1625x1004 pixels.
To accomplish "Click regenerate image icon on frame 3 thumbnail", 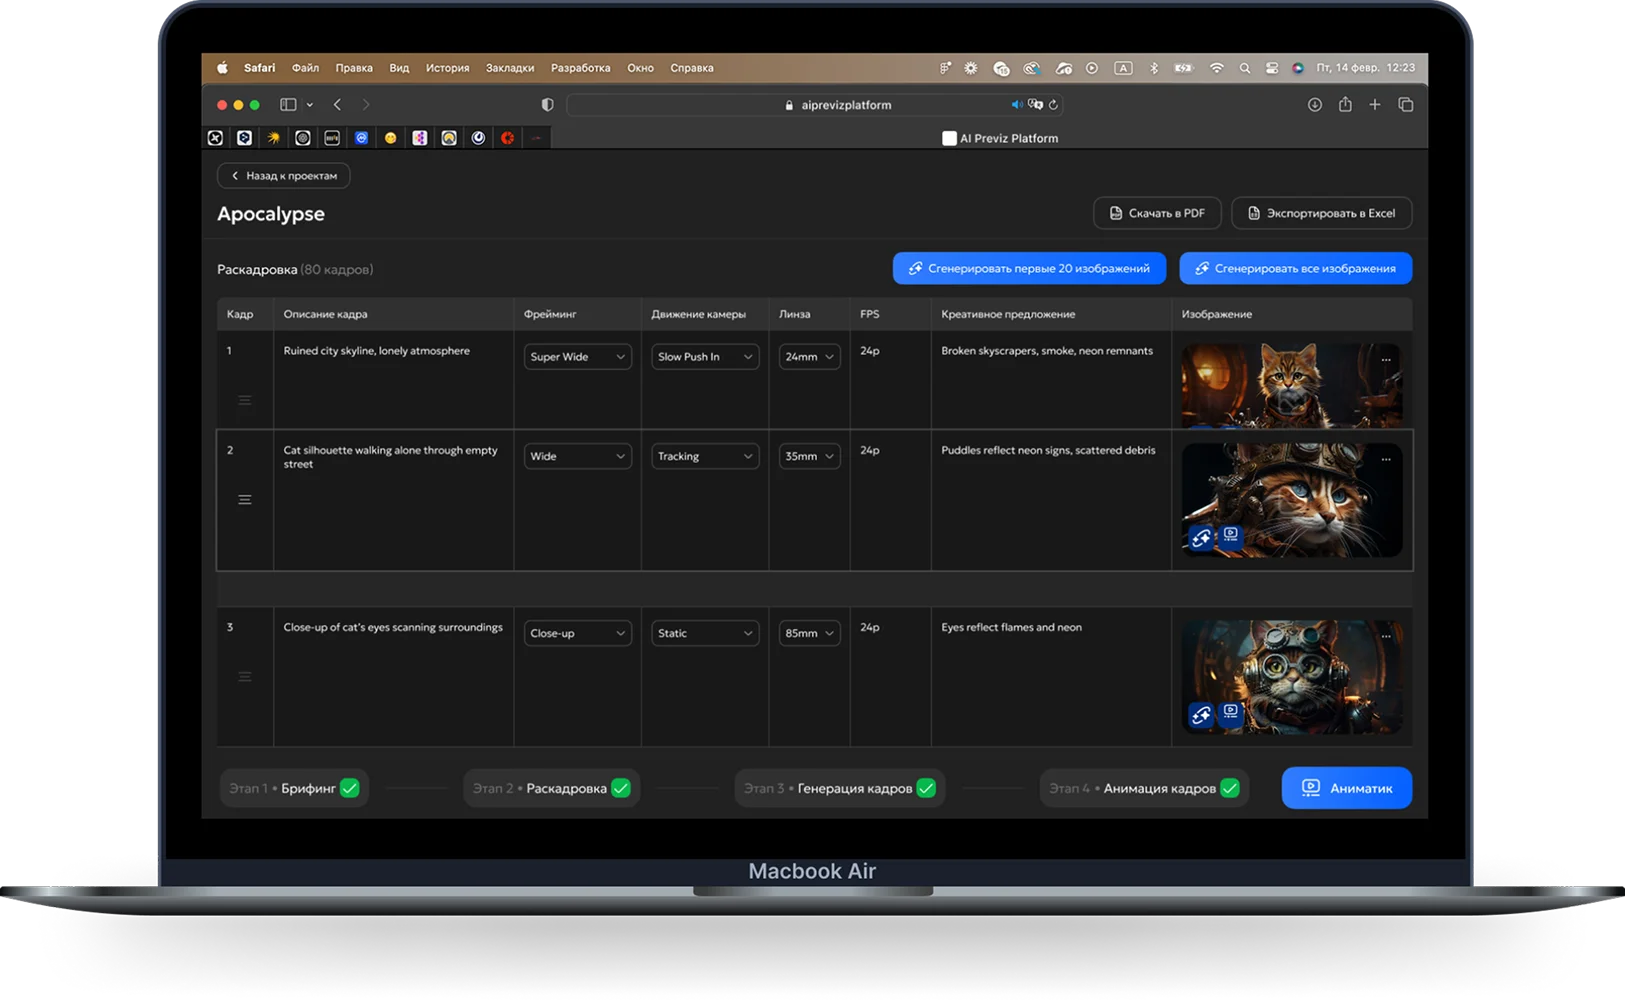I will pos(1201,714).
